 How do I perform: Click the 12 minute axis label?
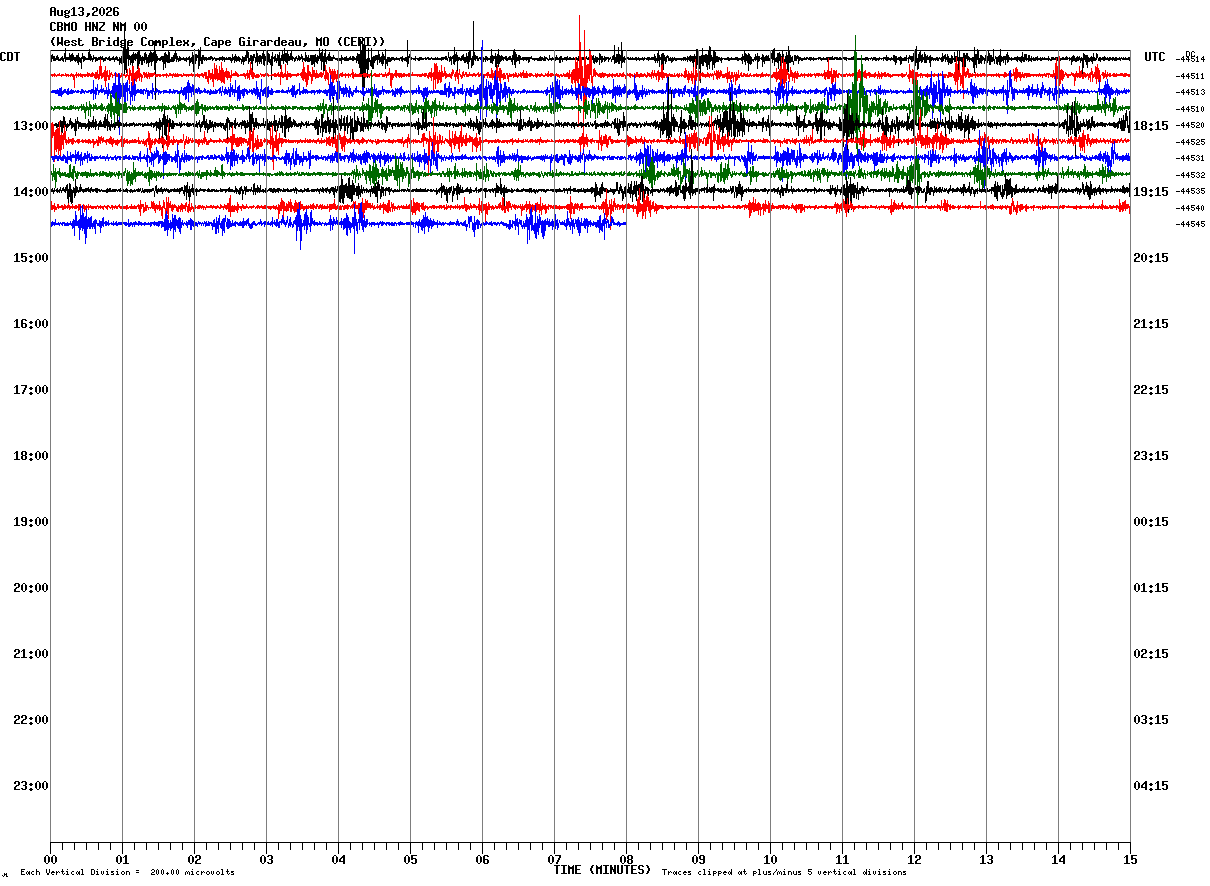914,860
